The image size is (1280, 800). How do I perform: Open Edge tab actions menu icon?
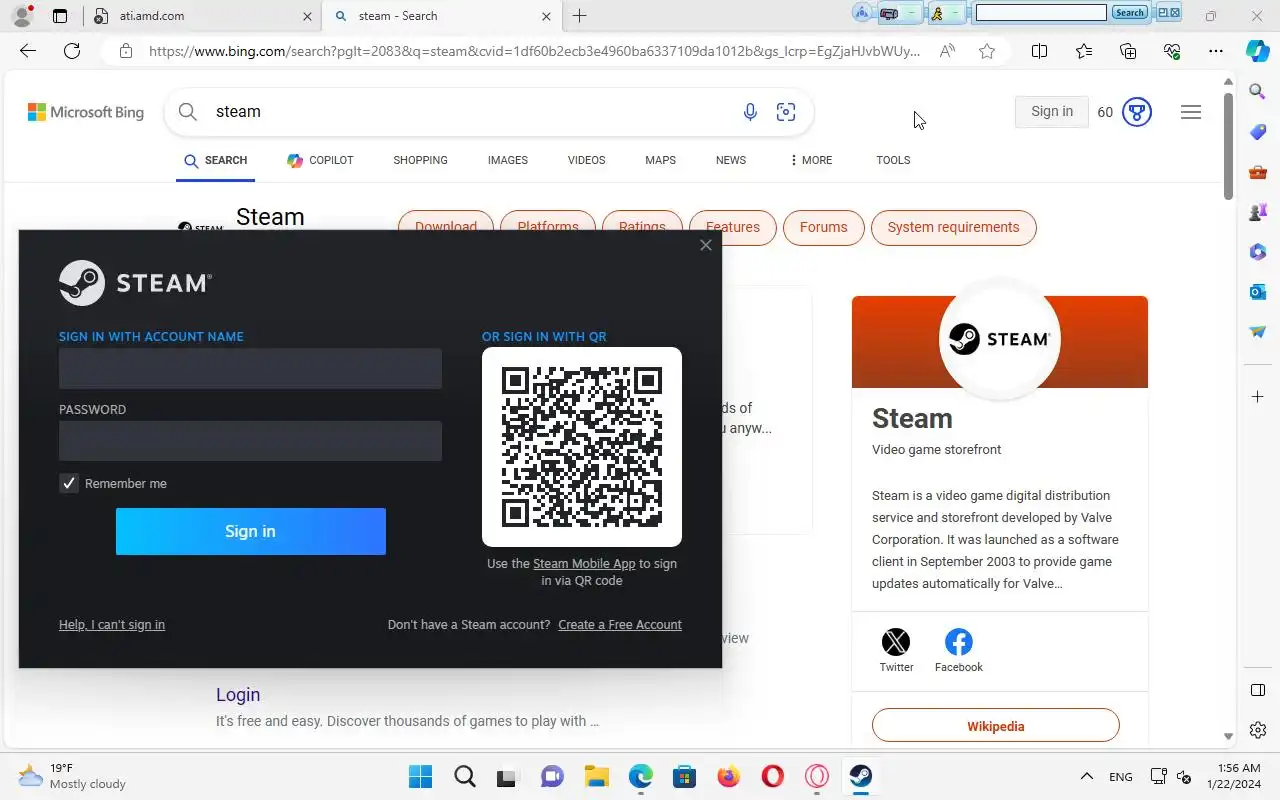(x=60, y=15)
